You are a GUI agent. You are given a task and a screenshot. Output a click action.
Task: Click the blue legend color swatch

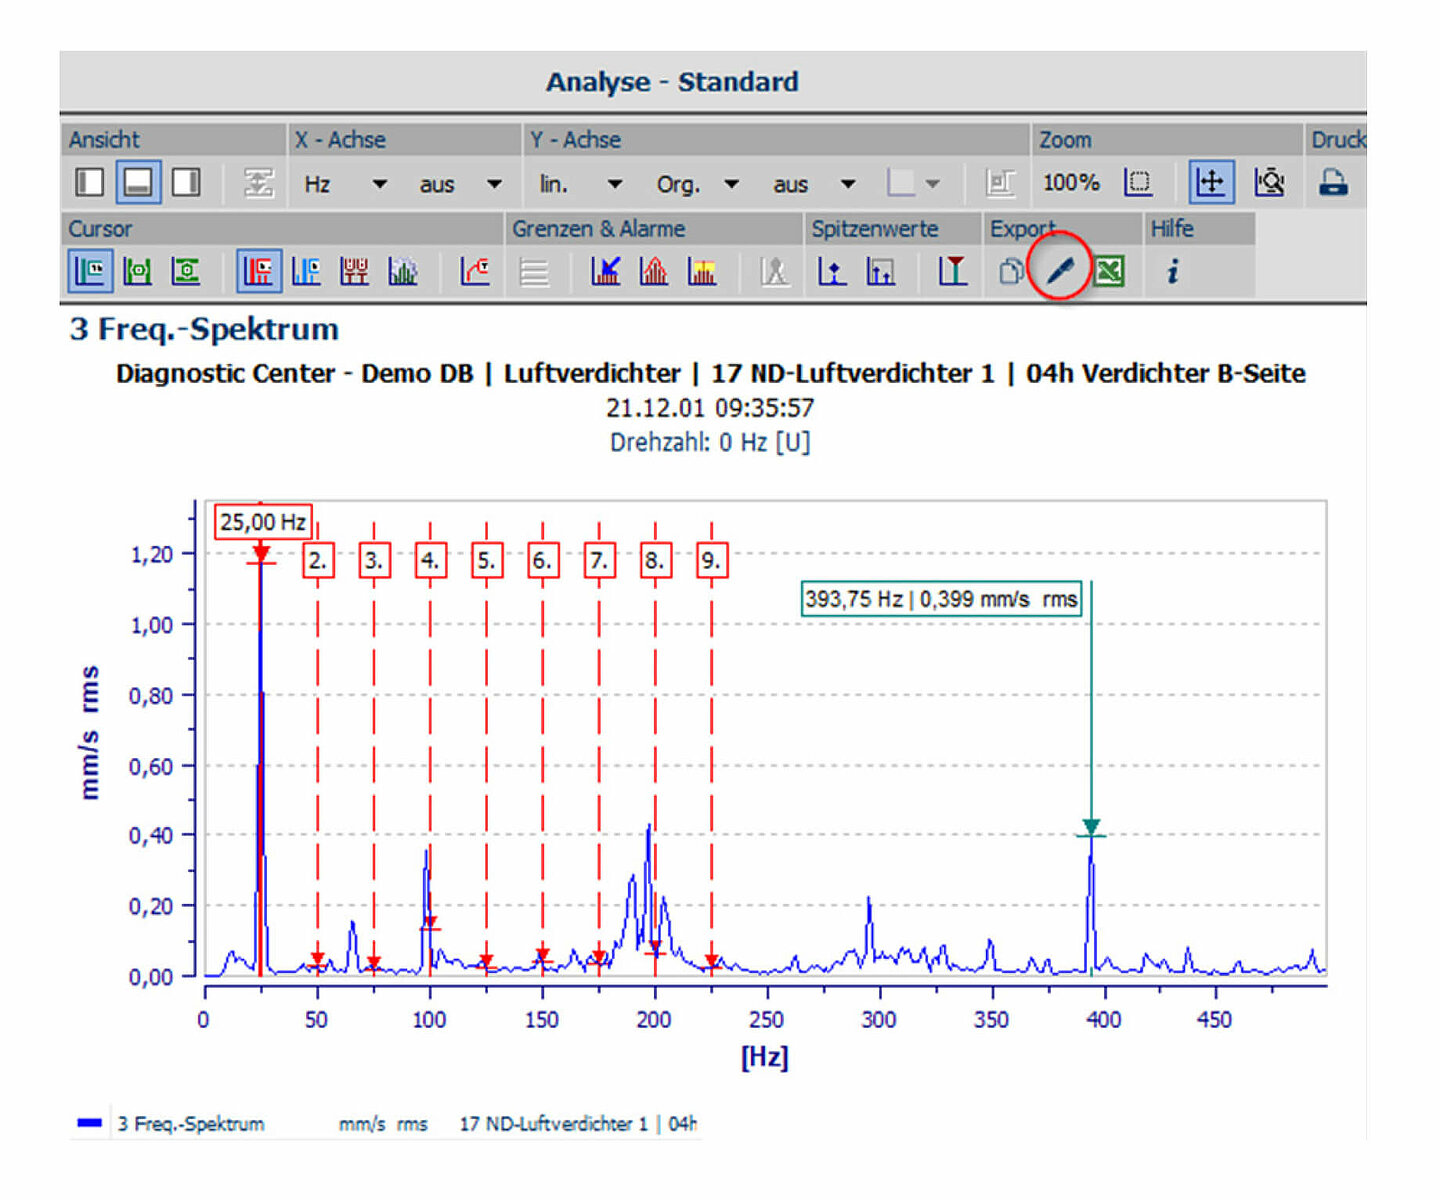coord(90,1123)
